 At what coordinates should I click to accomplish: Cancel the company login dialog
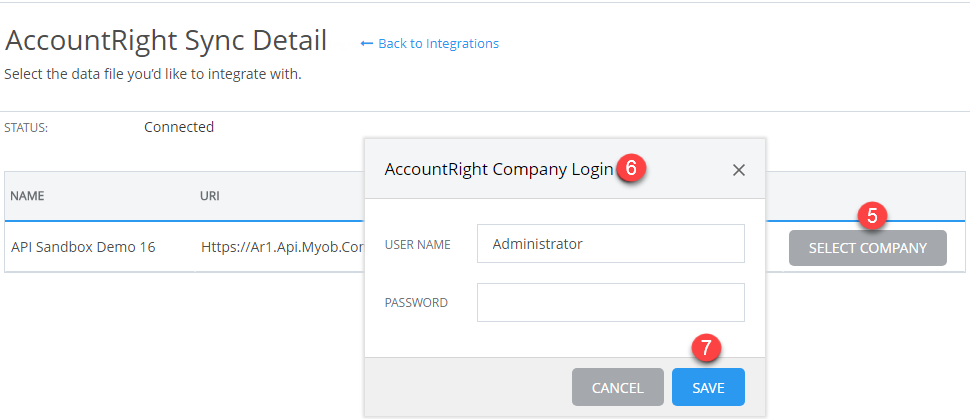tap(617, 387)
